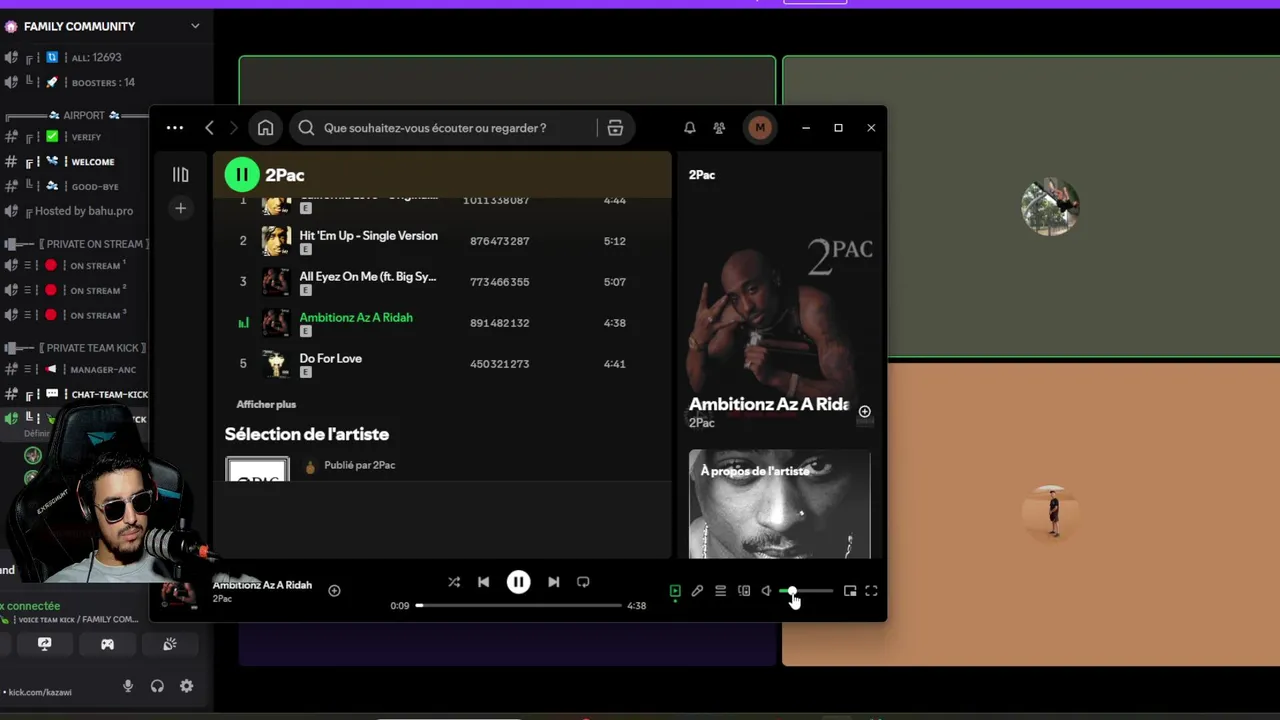Toggle repeat mode
This screenshot has height=720, width=1280.
583,582
